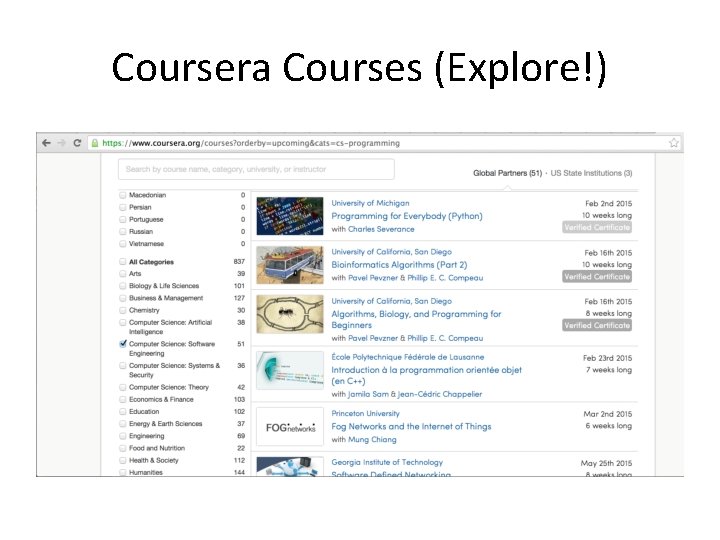Tick the Health & Society checkbox
Screen dimensions: 720x540
pyautogui.click(x=123, y=460)
